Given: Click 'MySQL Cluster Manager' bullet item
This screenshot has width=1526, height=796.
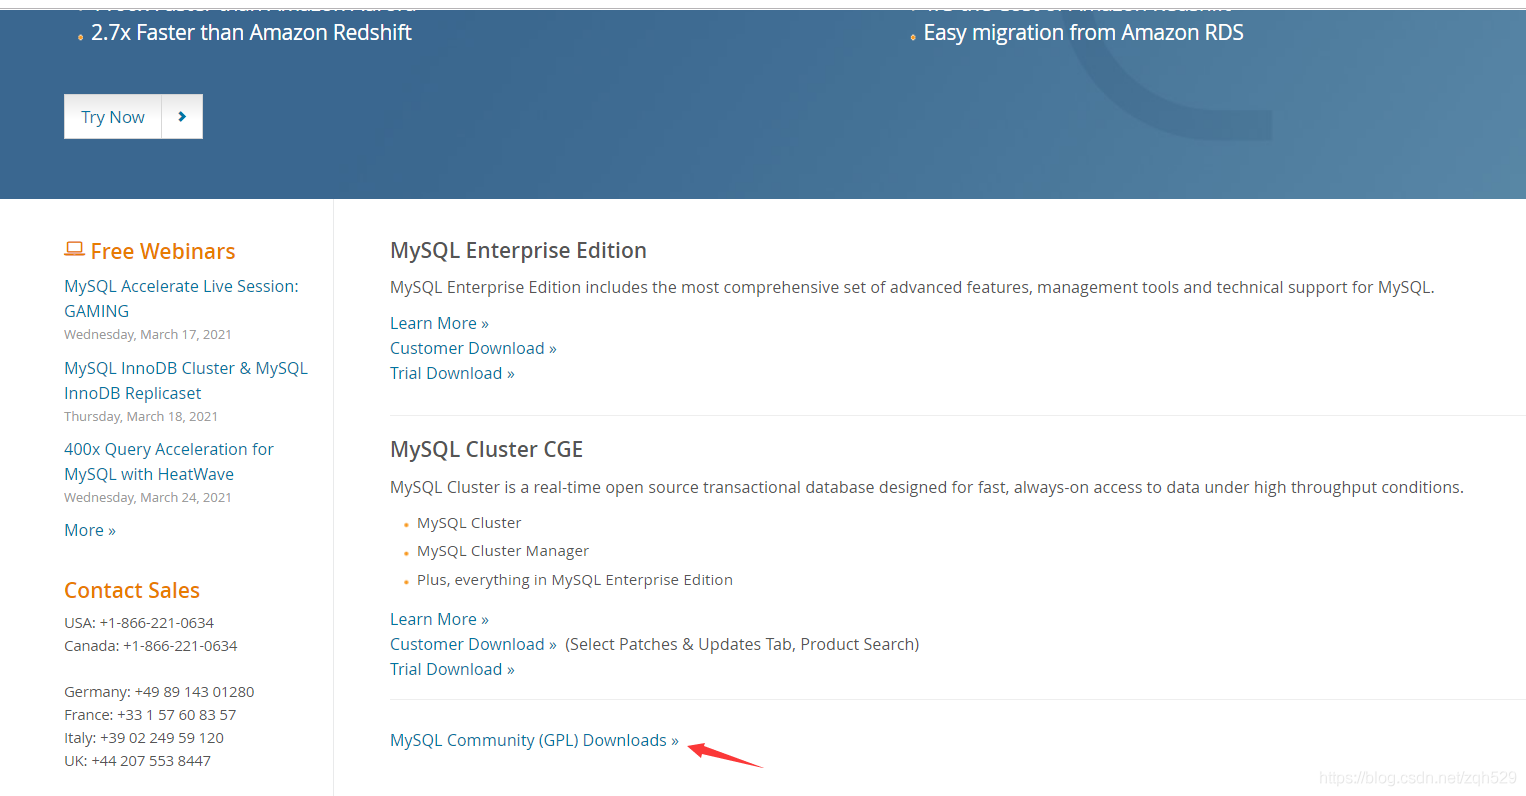Looking at the screenshot, I should (503, 551).
